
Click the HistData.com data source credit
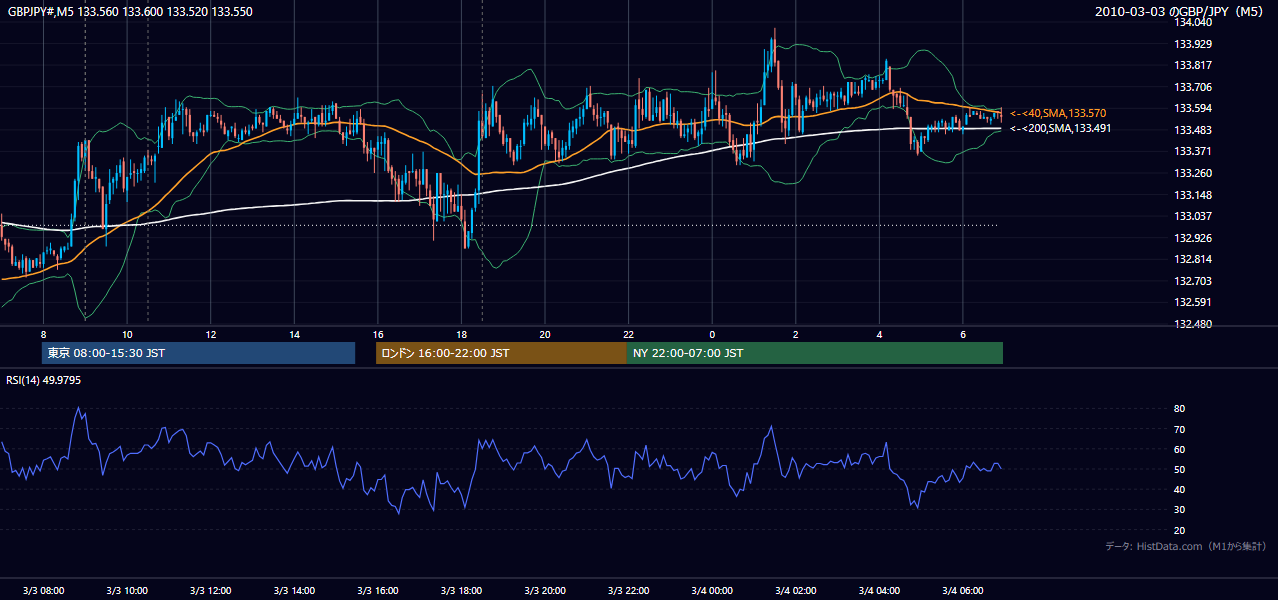tap(1185, 546)
